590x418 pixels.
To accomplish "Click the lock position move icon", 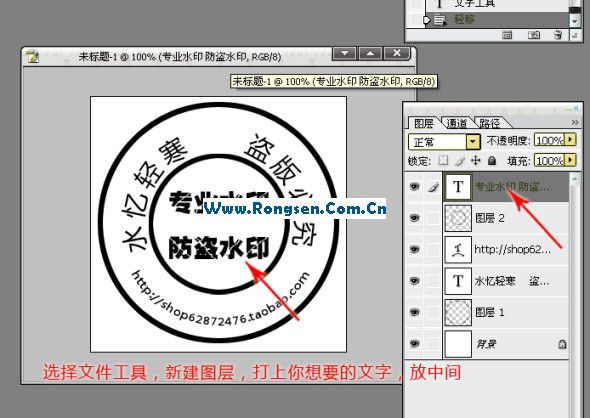I will coord(476,161).
